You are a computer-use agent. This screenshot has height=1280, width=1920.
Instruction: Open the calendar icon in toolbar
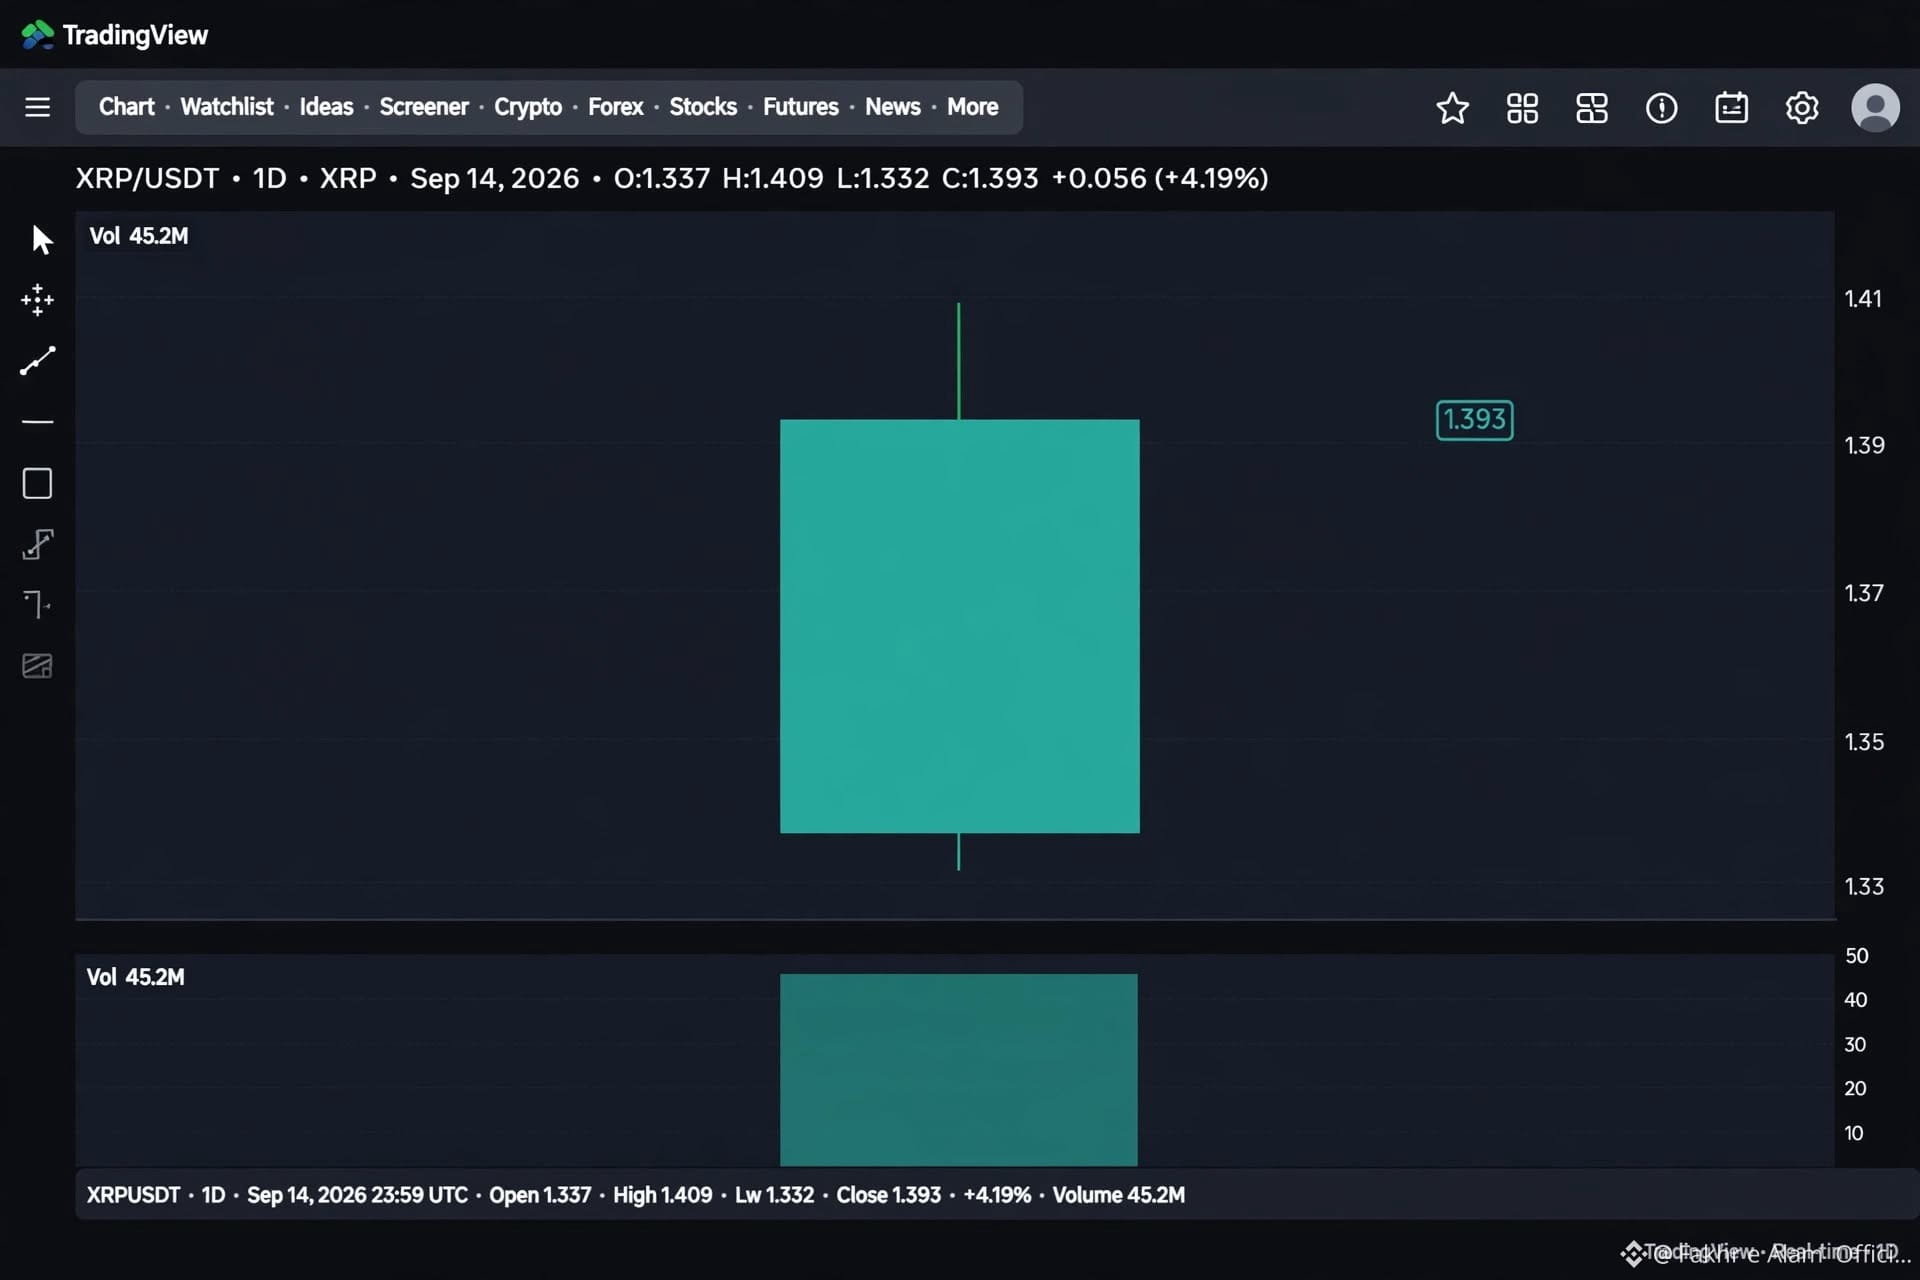click(1732, 108)
